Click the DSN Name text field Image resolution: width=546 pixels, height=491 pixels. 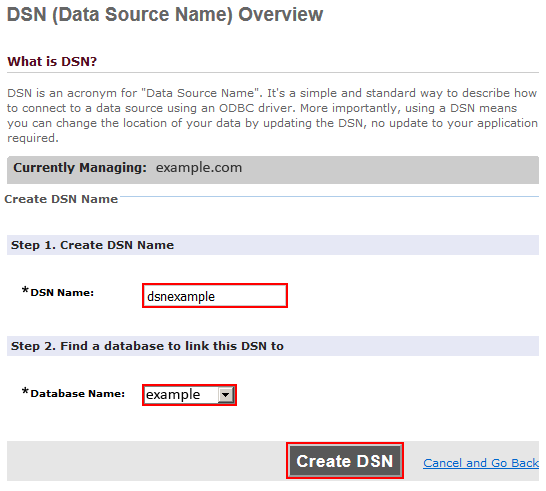pos(215,296)
